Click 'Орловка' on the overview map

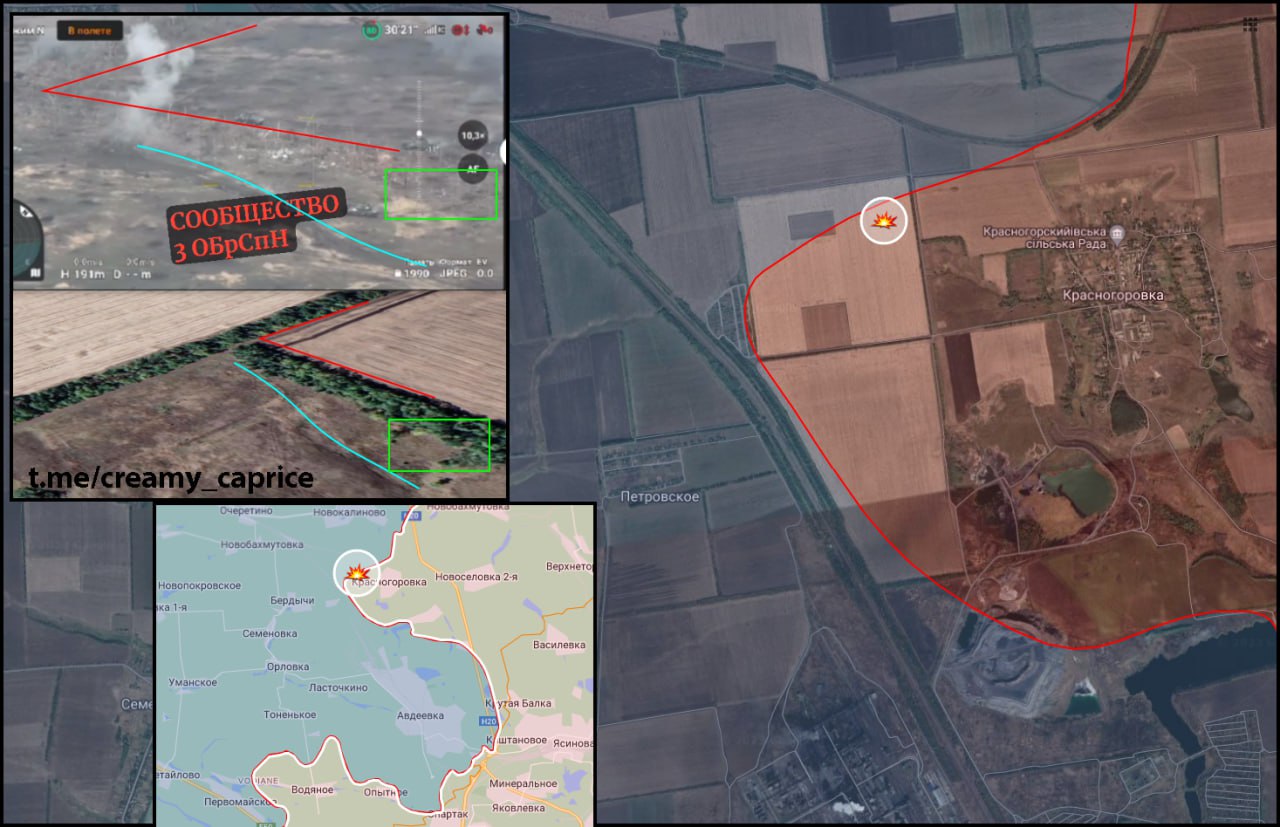[288, 666]
